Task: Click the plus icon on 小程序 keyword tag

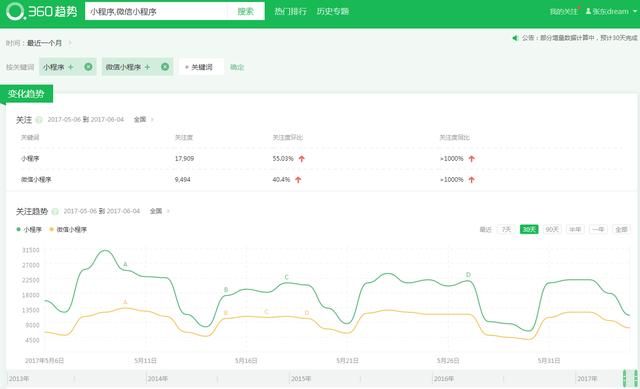Action: [71, 67]
